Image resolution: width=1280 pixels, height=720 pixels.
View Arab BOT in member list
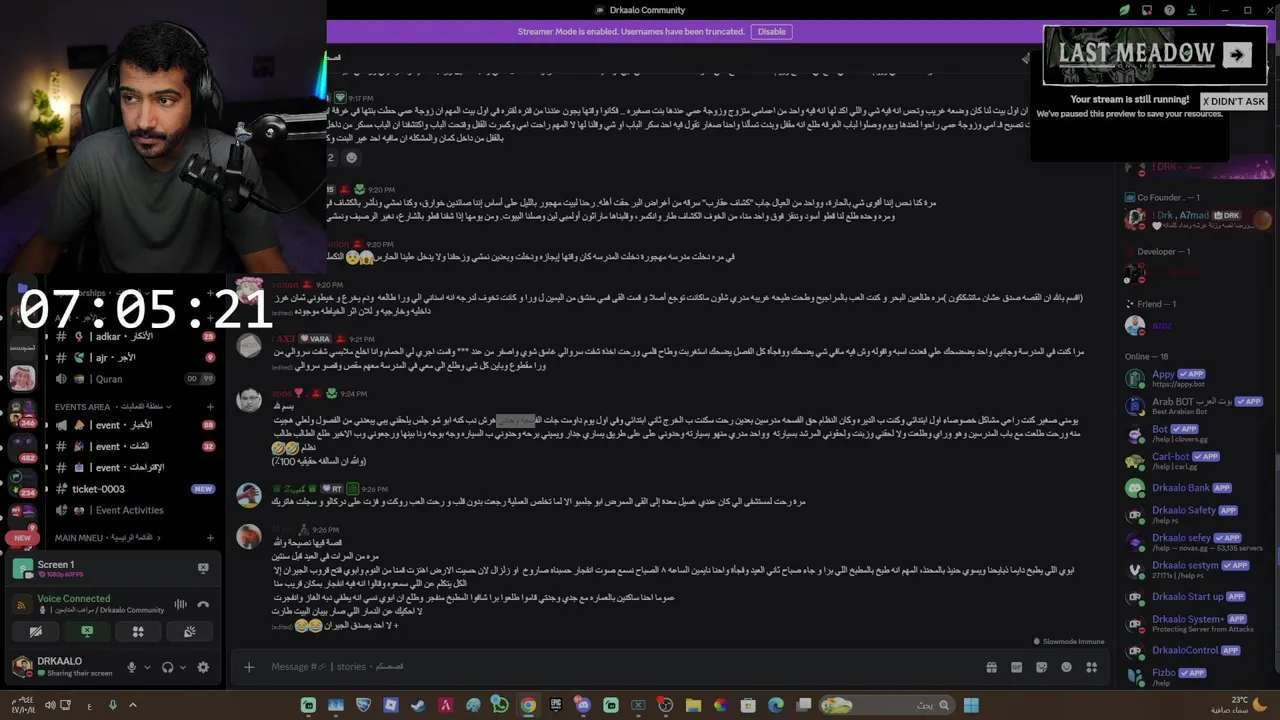point(1193,406)
